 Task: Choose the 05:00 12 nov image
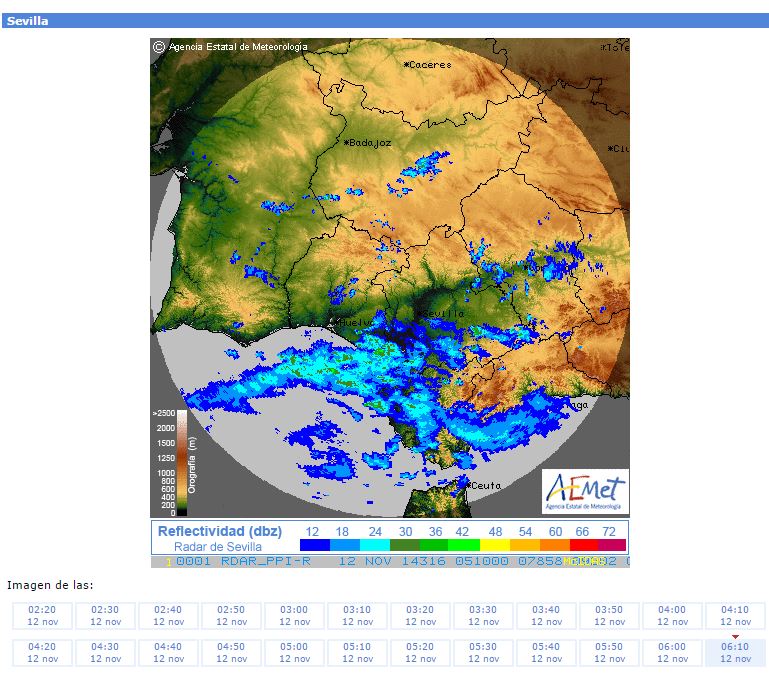coord(294,652)
